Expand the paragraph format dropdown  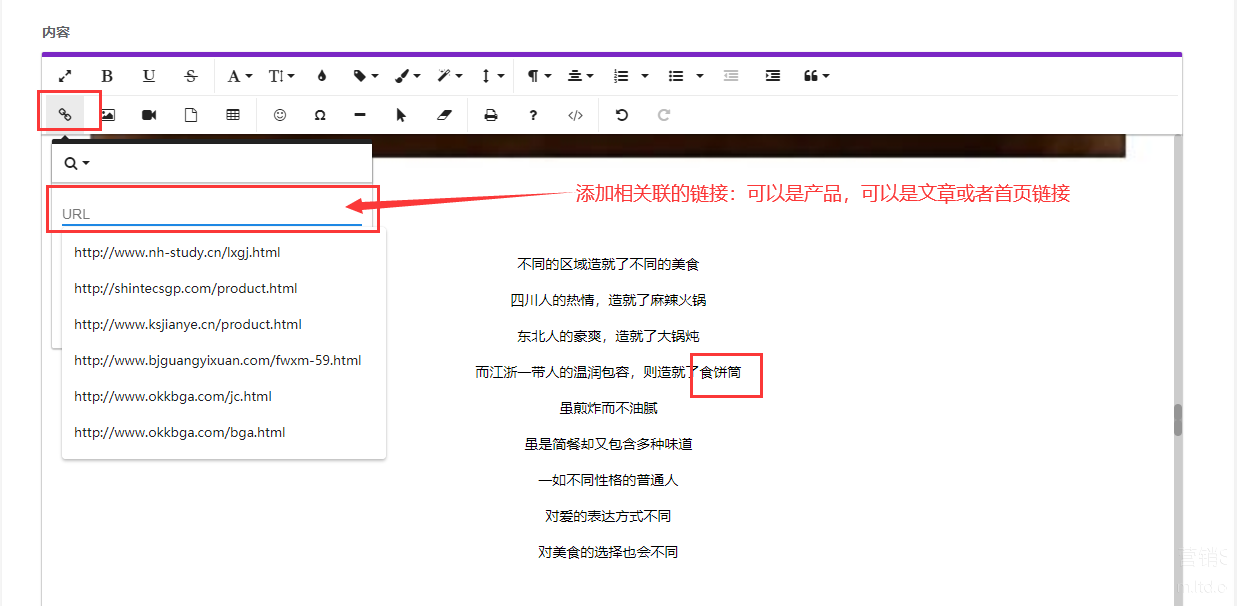[538, 76]
